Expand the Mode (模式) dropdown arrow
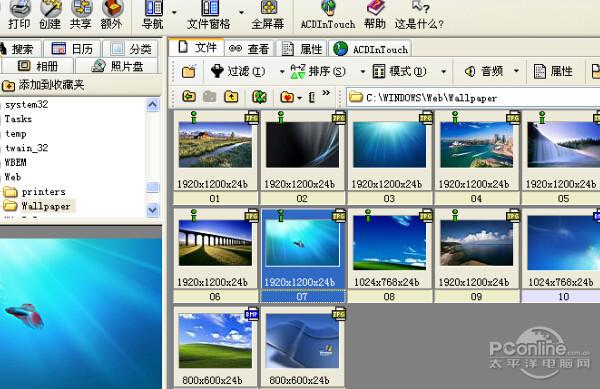600x389 pixels. click(x=443, y=72)
